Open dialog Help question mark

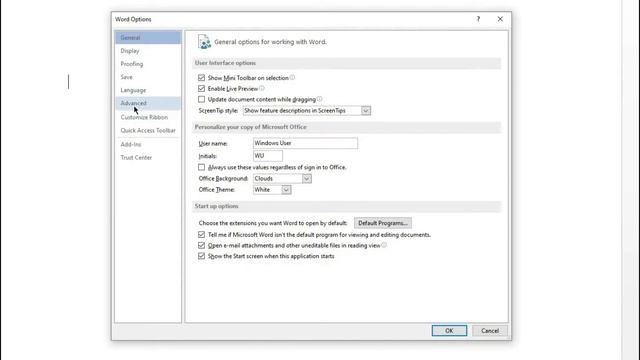point(478,19)
